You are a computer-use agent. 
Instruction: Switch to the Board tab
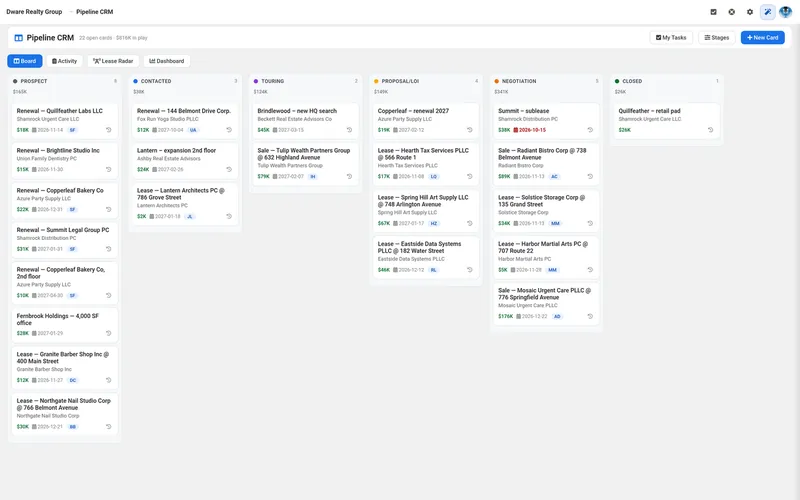pyautogui.click(x=25, y=61)
